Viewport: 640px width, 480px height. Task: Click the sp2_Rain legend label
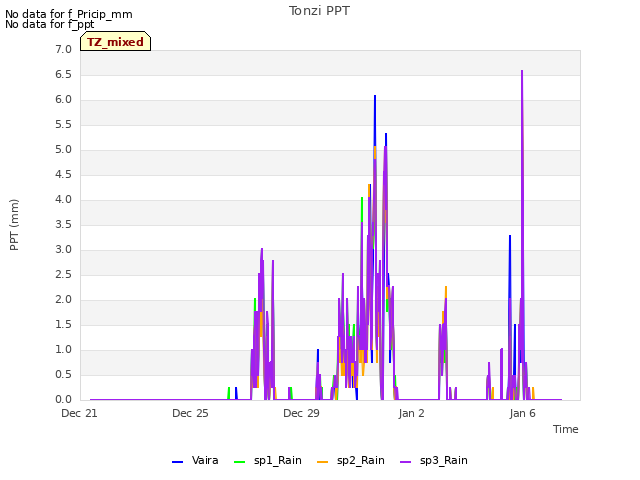click(361, 460)
